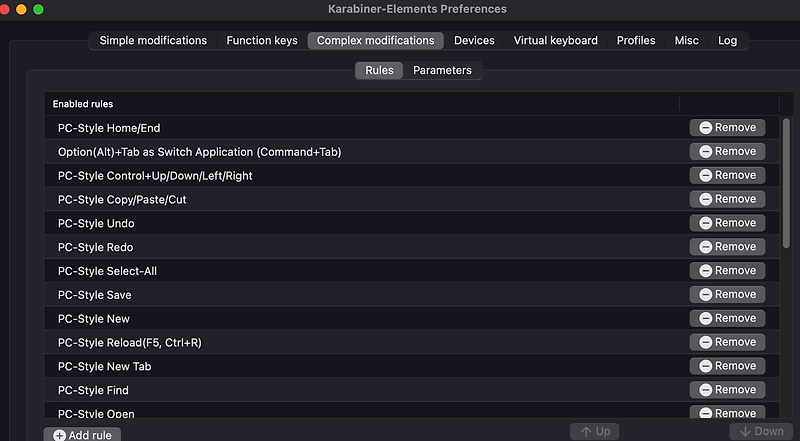Remove the PC-Style Copy/Paste/Cut rule
This screenshot has height=441, width=800.
[727, 199]
